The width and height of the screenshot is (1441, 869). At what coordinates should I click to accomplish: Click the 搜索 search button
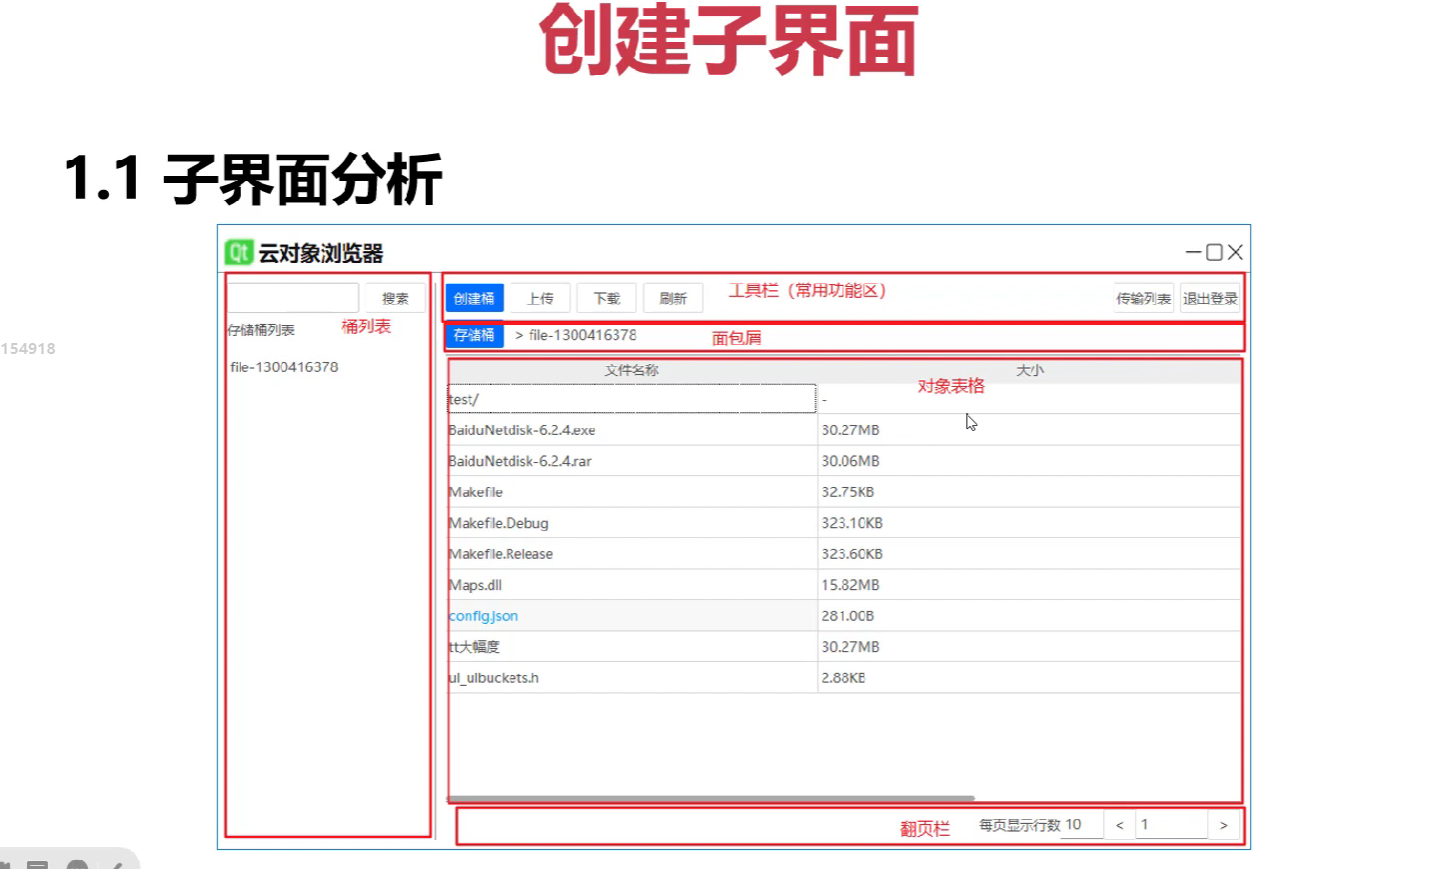(395, 298)
